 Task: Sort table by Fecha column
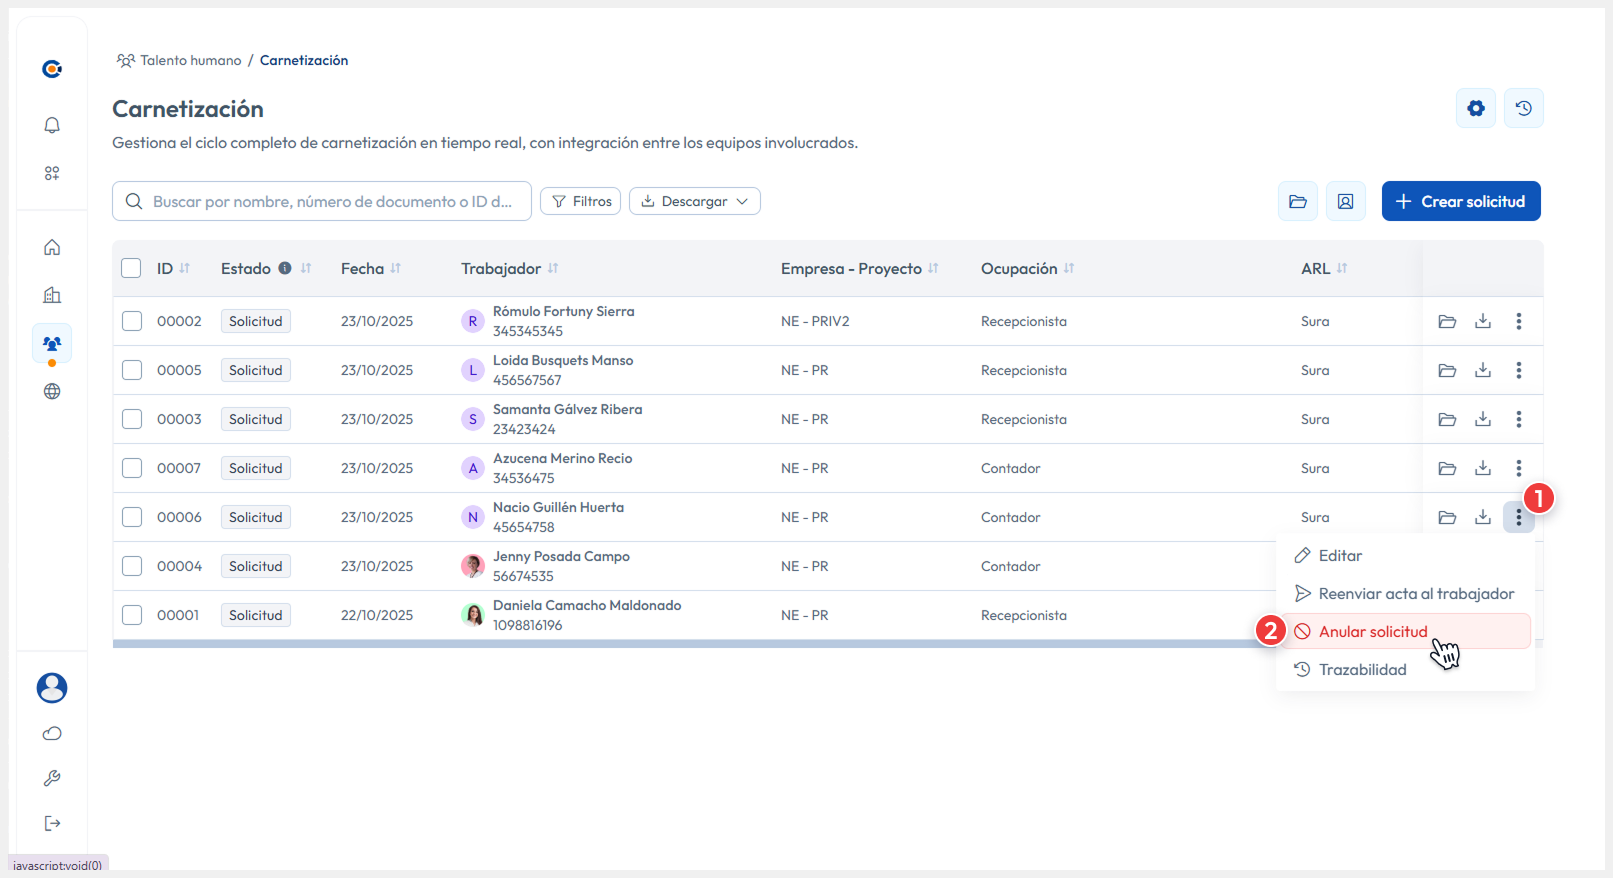pyautogui.click(x=396, y=268)
